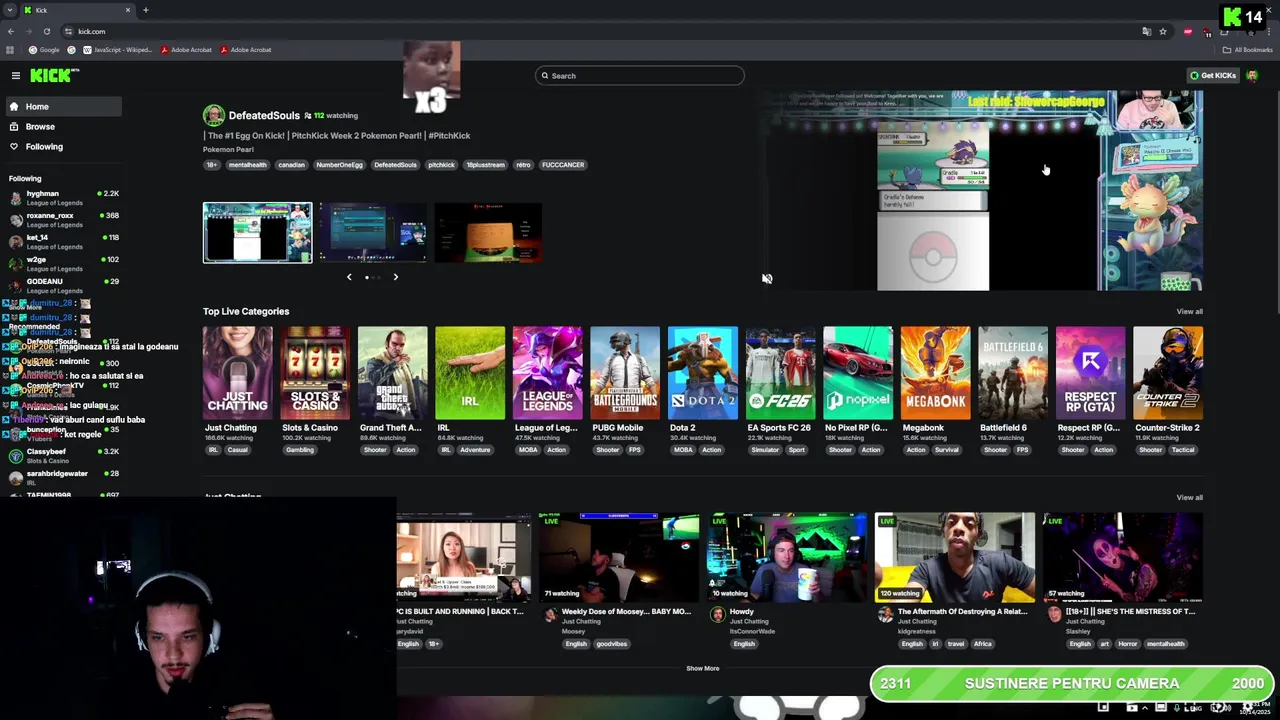Screen dimensions: 1280x720
Task: Select the mentalhealth tag under DefeatedSouls
Action: (x=247, y=165)
